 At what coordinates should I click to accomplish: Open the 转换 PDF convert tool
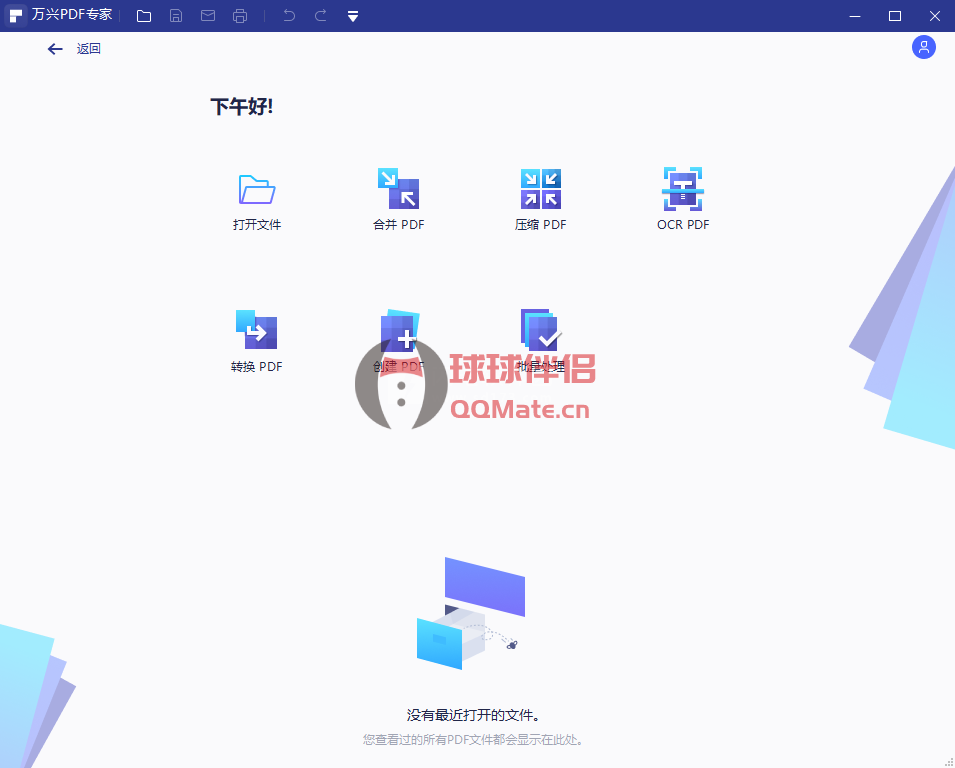click(257, 331)
